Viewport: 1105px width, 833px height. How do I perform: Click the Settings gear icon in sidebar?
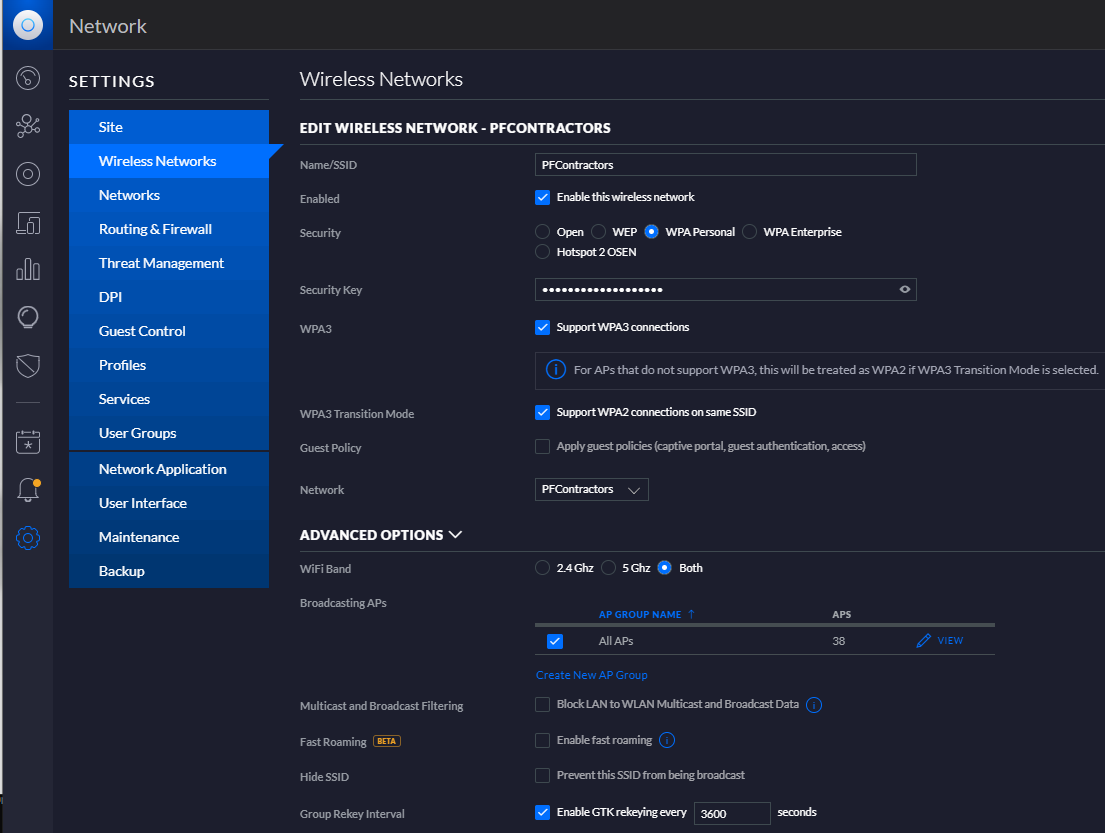[28, 538]
